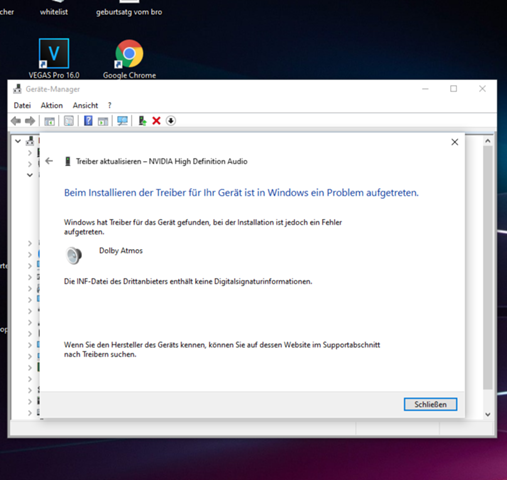The height and width of the screenshot is (480, 507).
Task: Click the blue heading about Problem aufgetreten
Action: [x=241, y=193]
